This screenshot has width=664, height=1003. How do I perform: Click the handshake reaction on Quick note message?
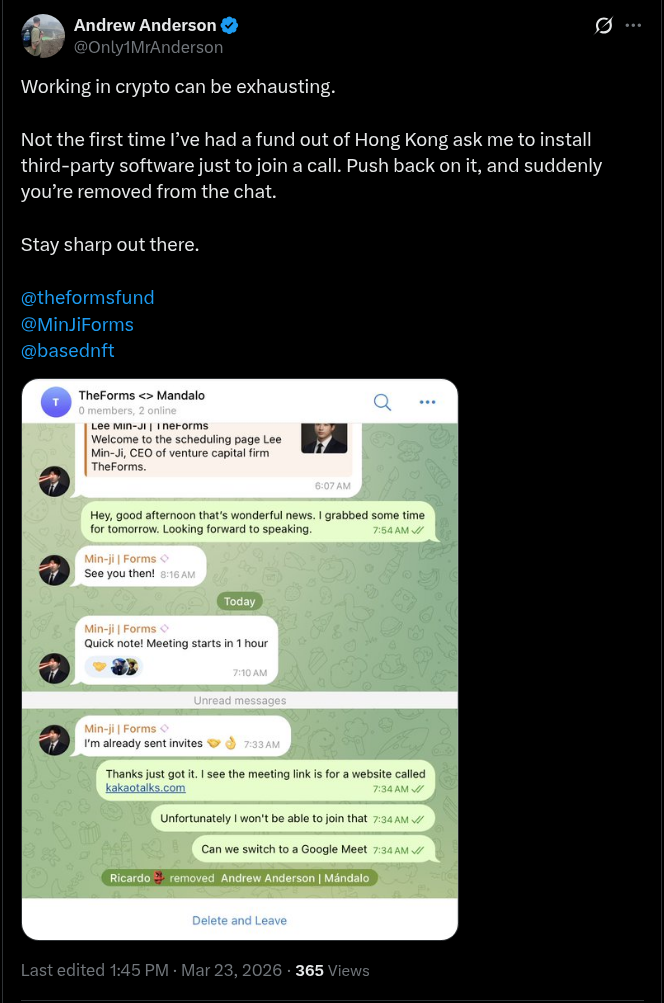99,666
